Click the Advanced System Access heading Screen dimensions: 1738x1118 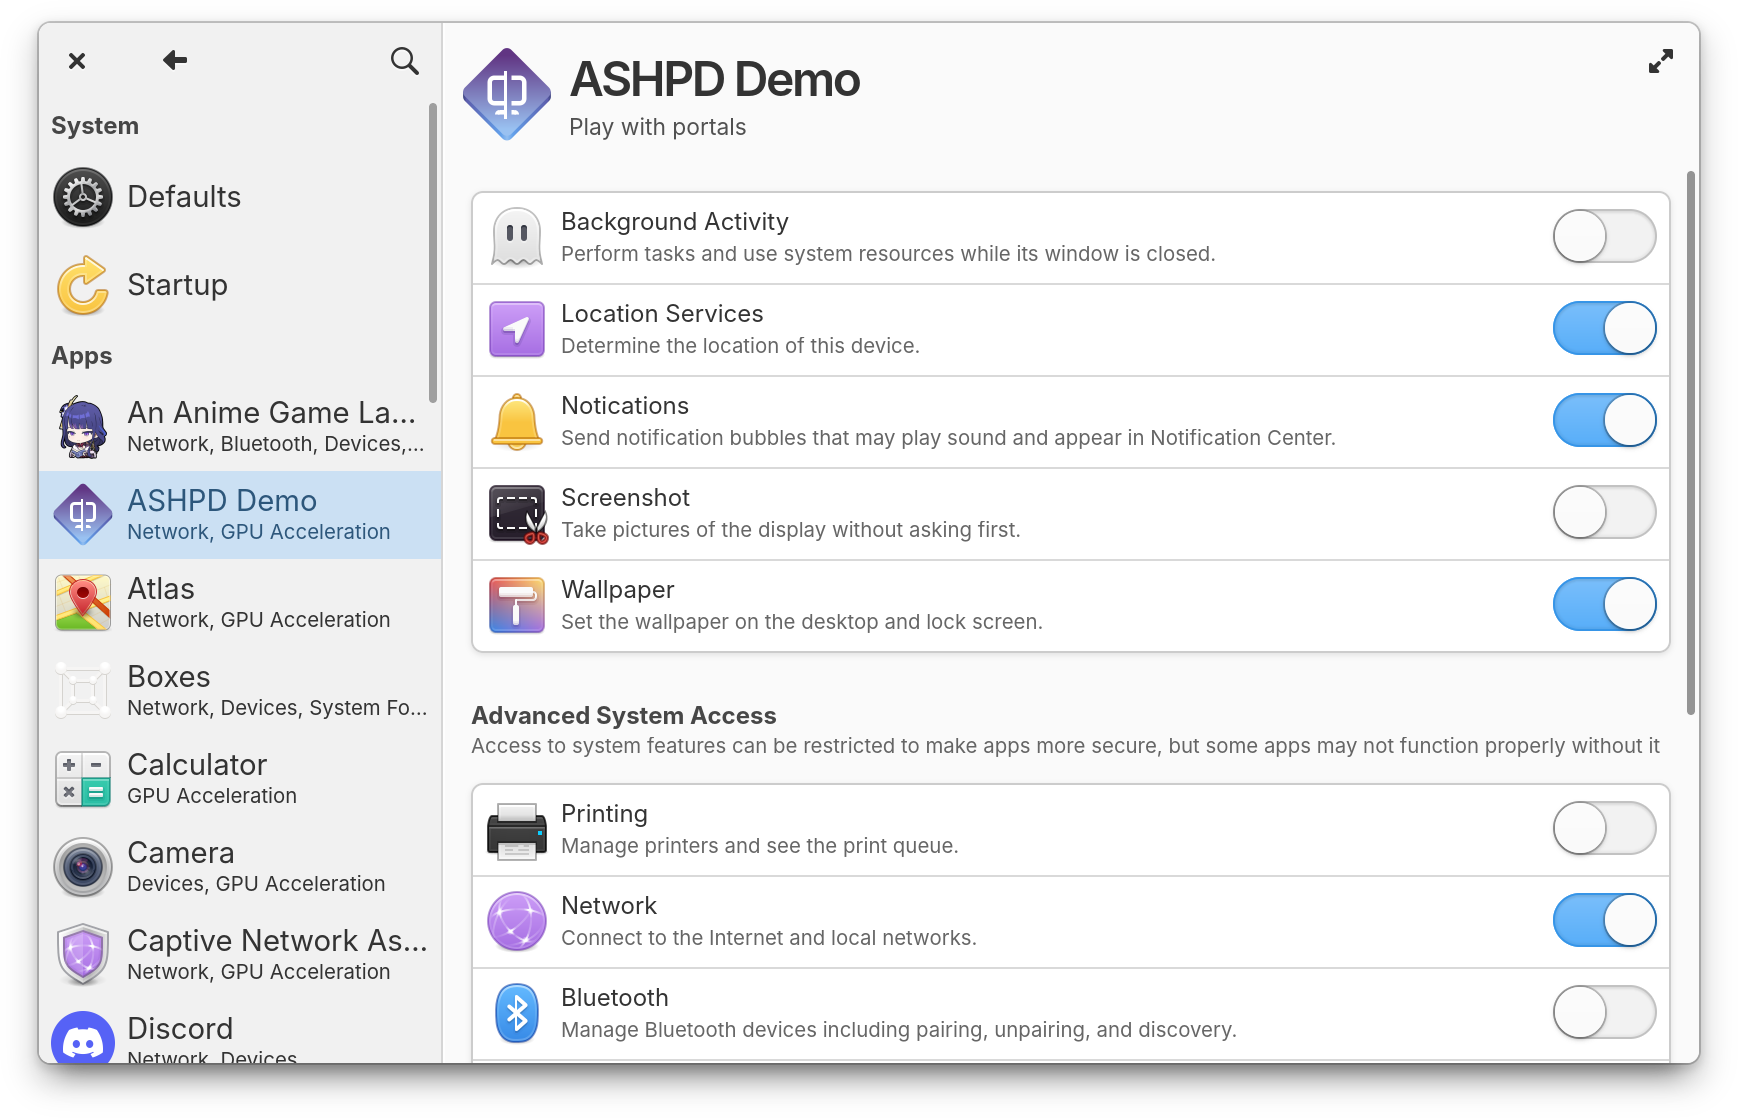(x=624, y=716)
